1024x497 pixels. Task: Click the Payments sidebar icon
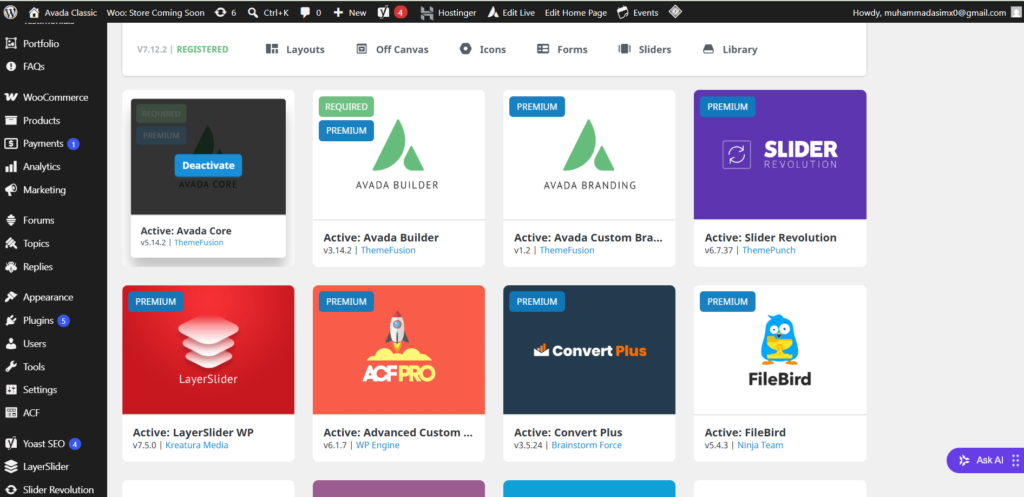[x=10, y=144]
